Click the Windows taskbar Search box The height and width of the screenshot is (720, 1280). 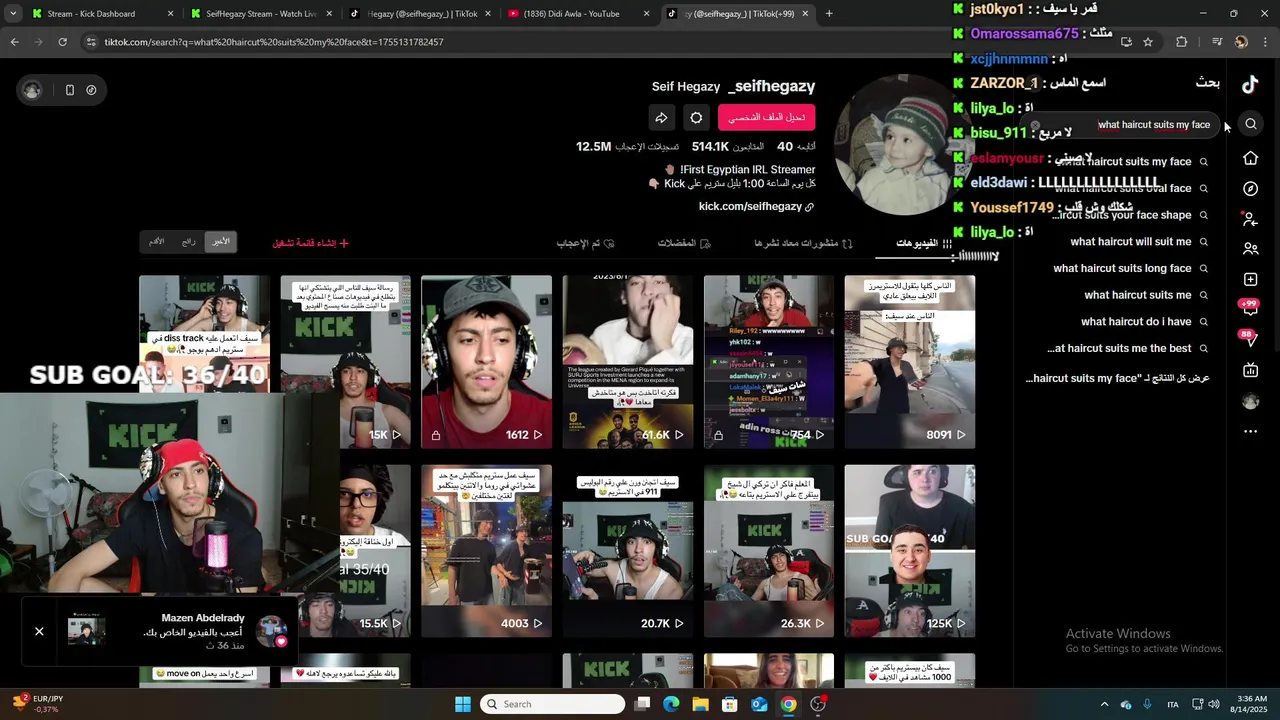pos(552,704)
